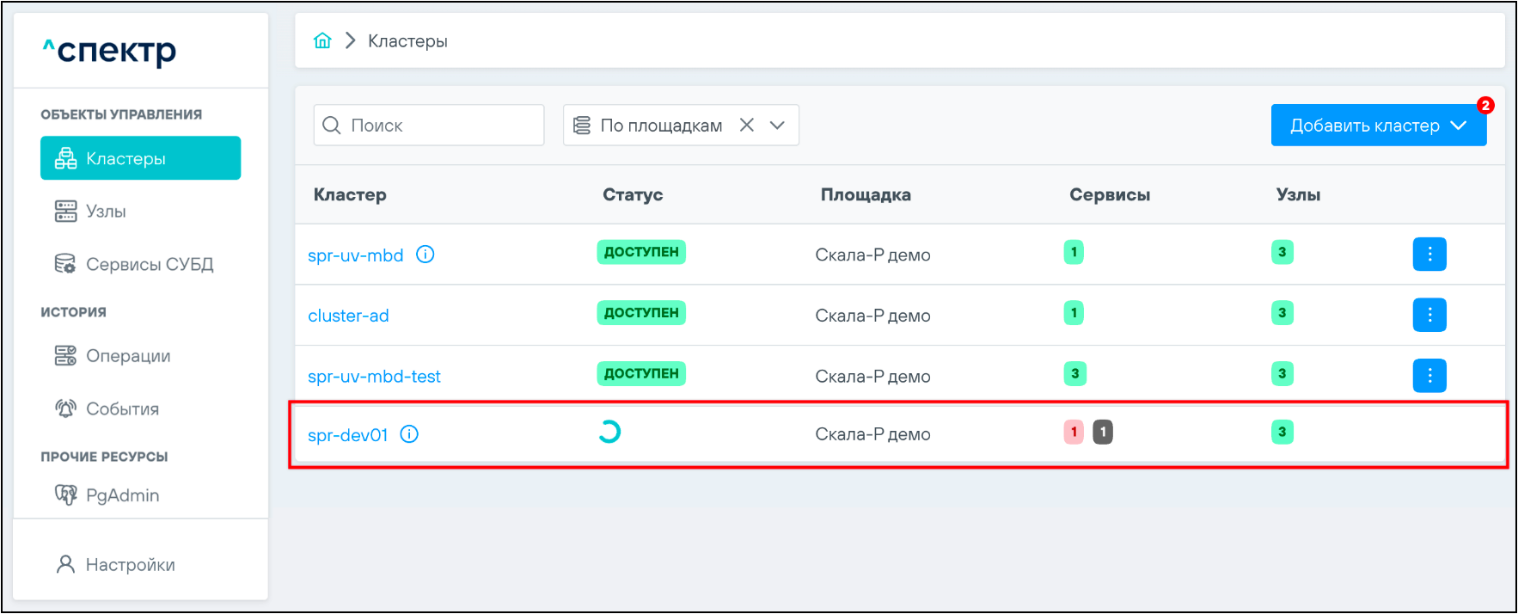Click info icon next to spr-dev01

point(409,435)
